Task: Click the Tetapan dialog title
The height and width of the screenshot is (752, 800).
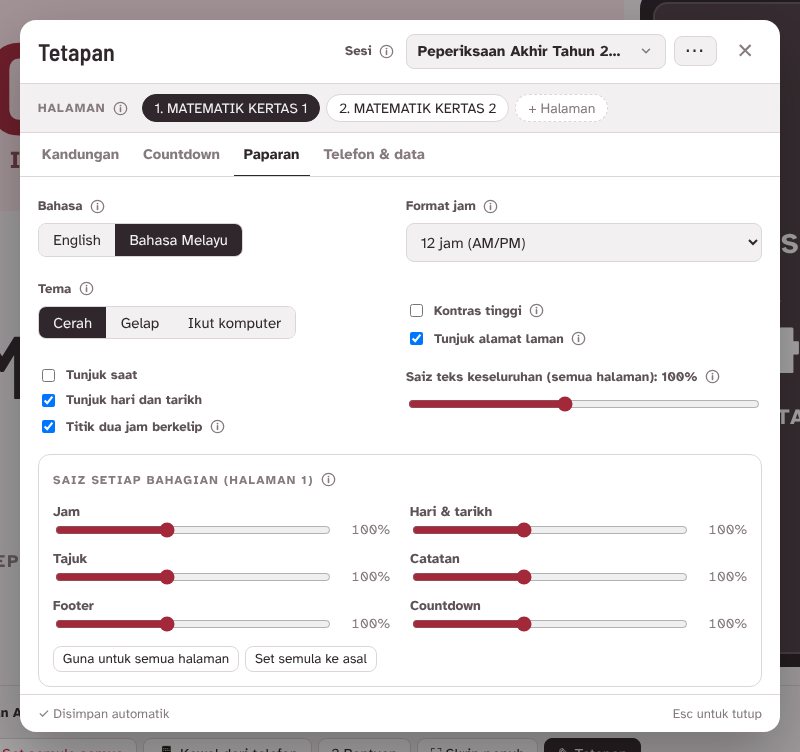Action: pyautogui.click(x=77, y=53)
